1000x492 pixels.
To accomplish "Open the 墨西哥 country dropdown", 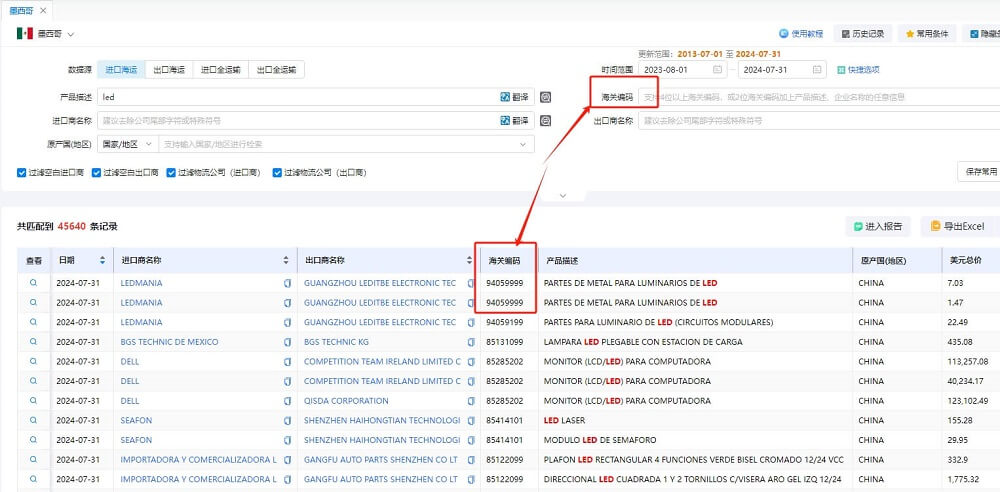I will pyautogui.click(x=56, y=34).
